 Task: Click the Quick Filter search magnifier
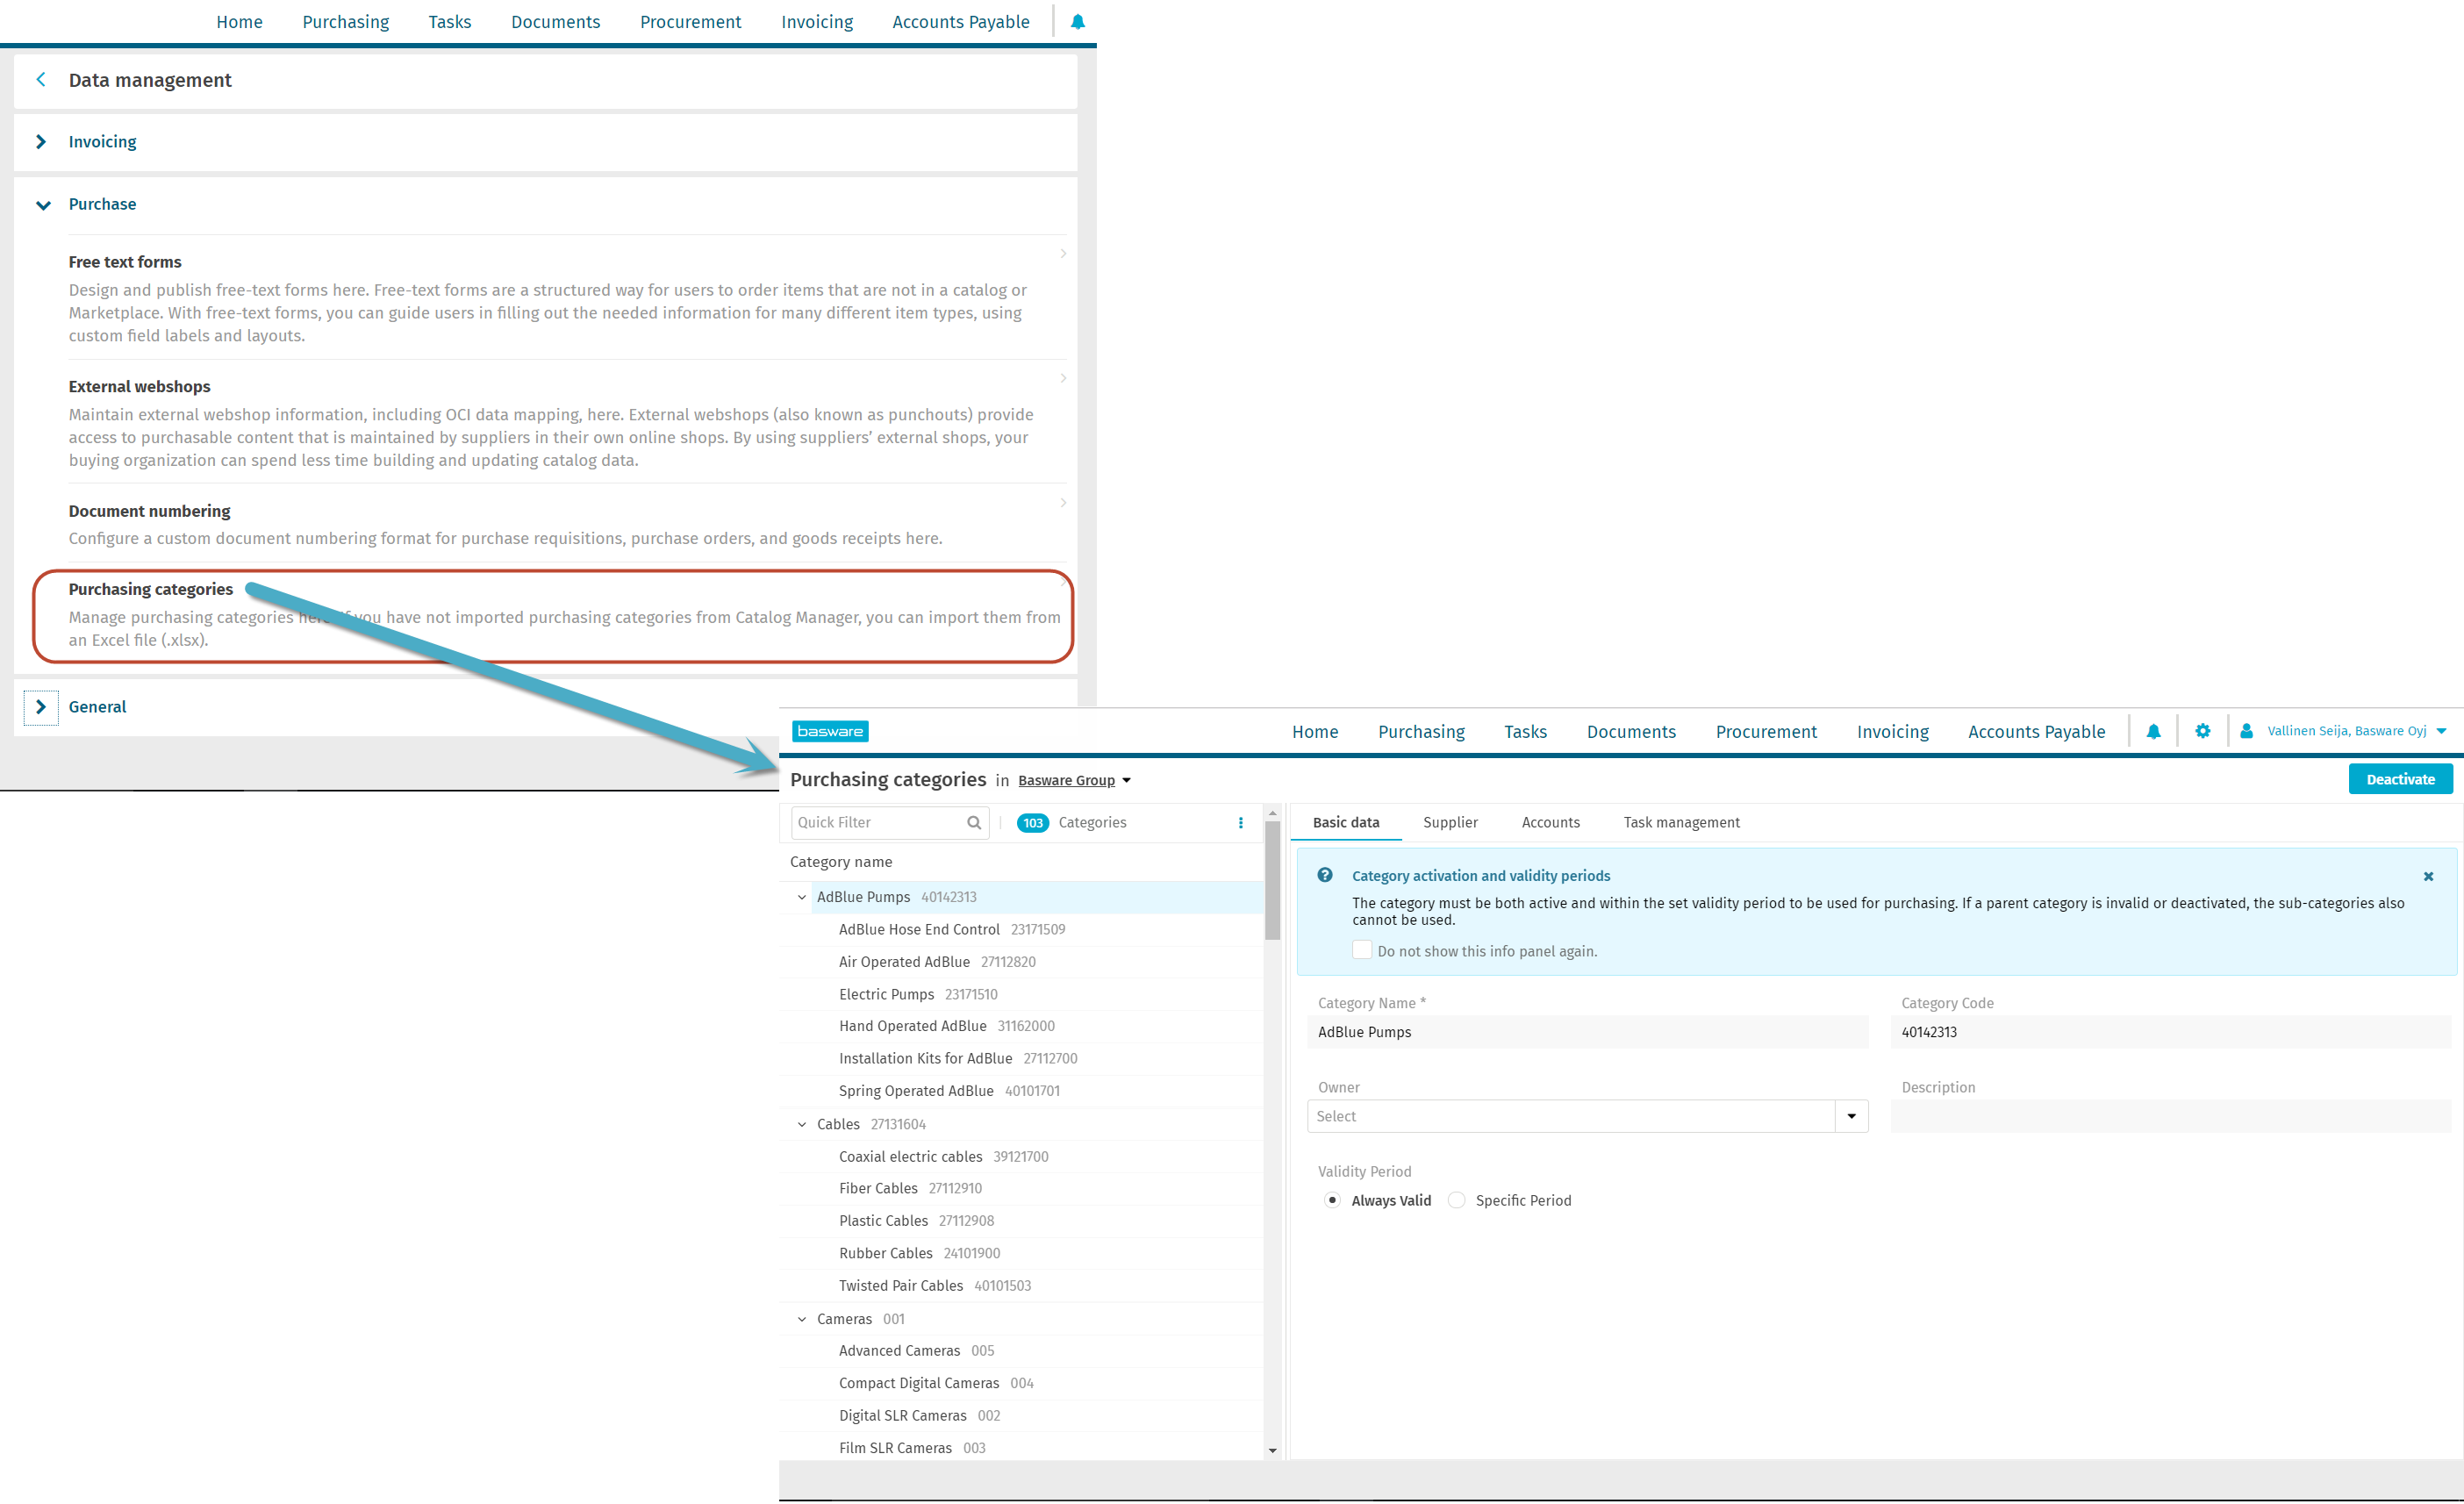974,822
